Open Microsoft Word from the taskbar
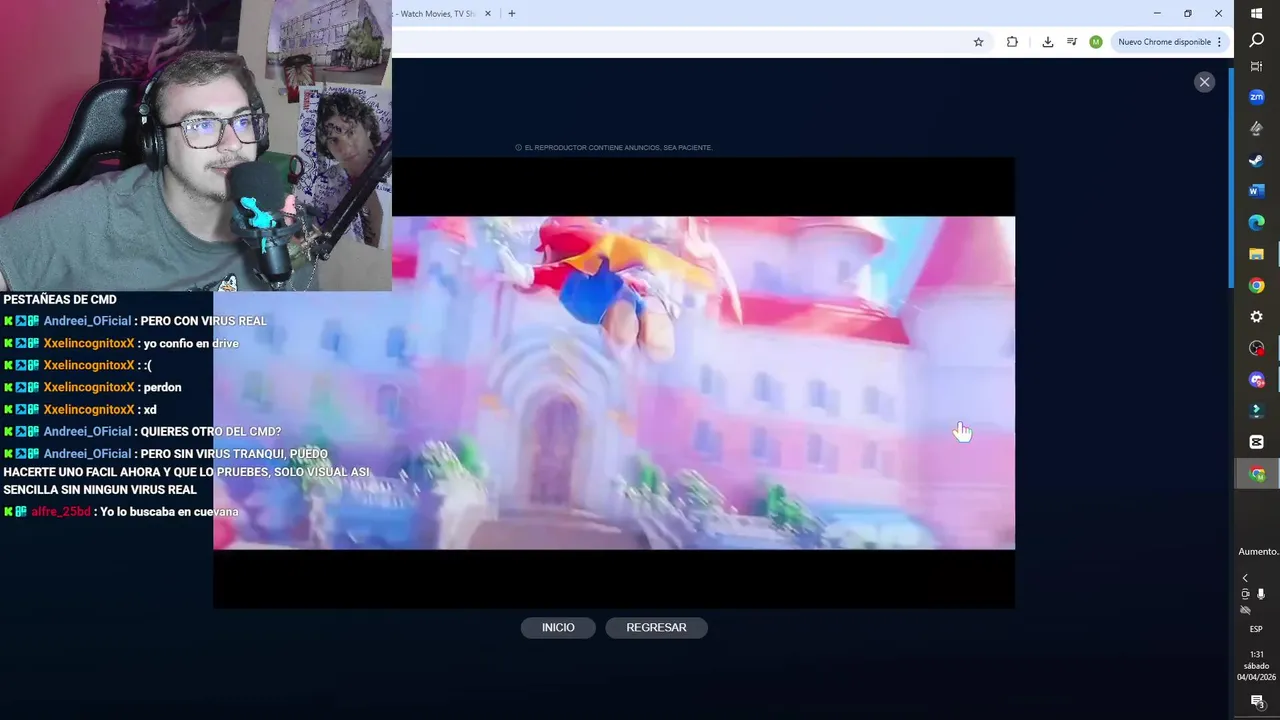Viewport: 1280px width, 720px height. (x=1257, y=191)
